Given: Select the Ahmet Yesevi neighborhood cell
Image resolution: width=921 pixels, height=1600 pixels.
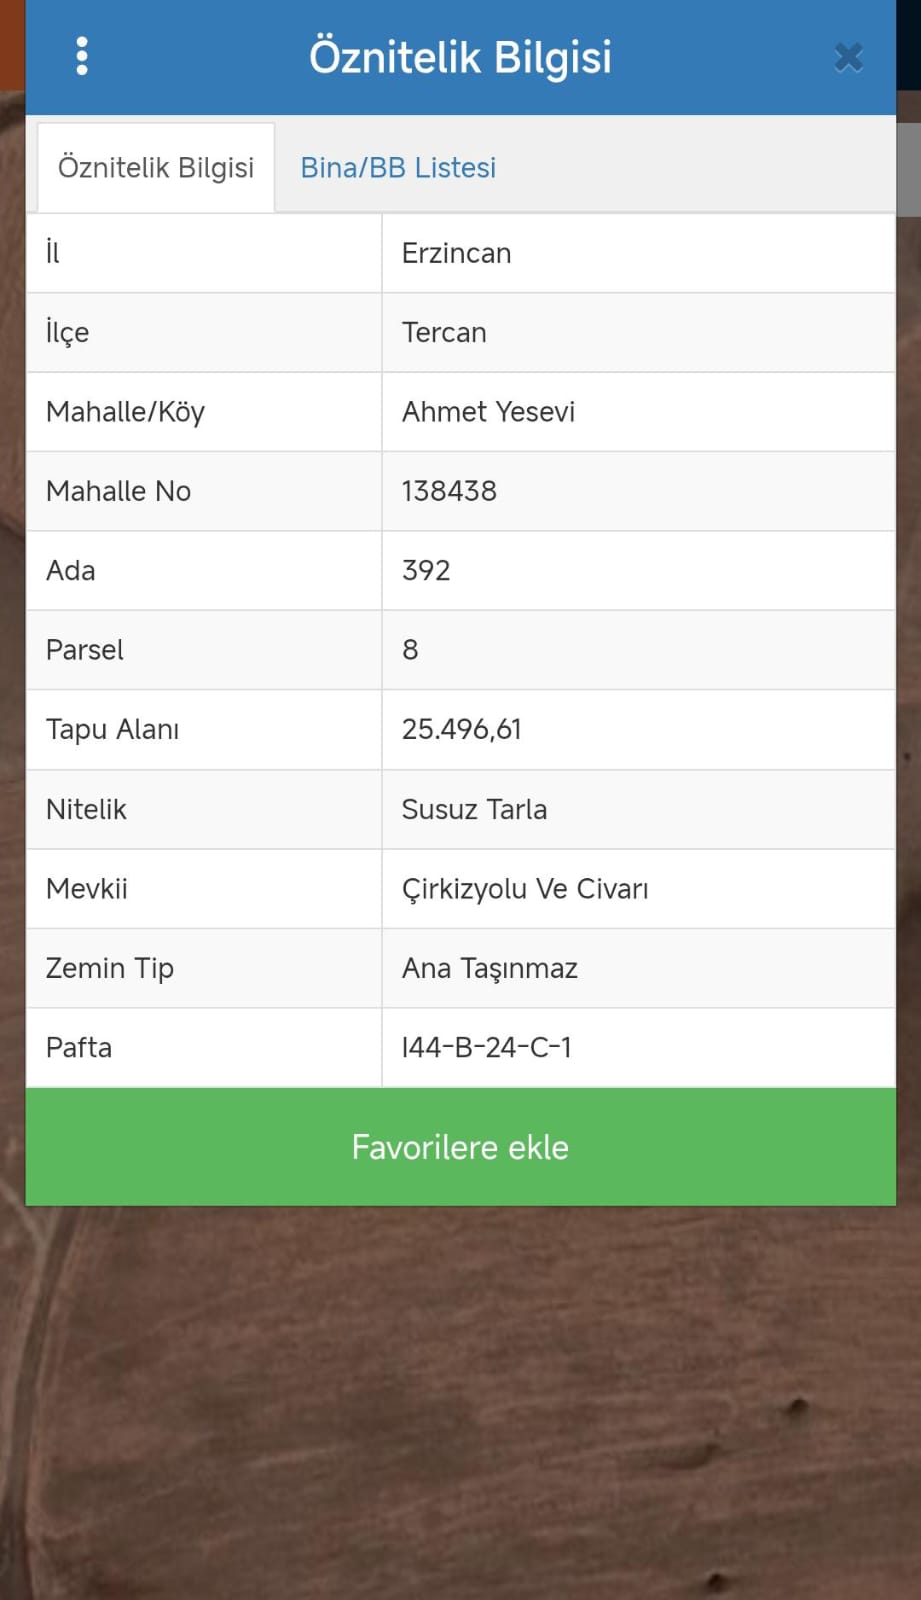Looking at the screenshot, I should point(638,412).
